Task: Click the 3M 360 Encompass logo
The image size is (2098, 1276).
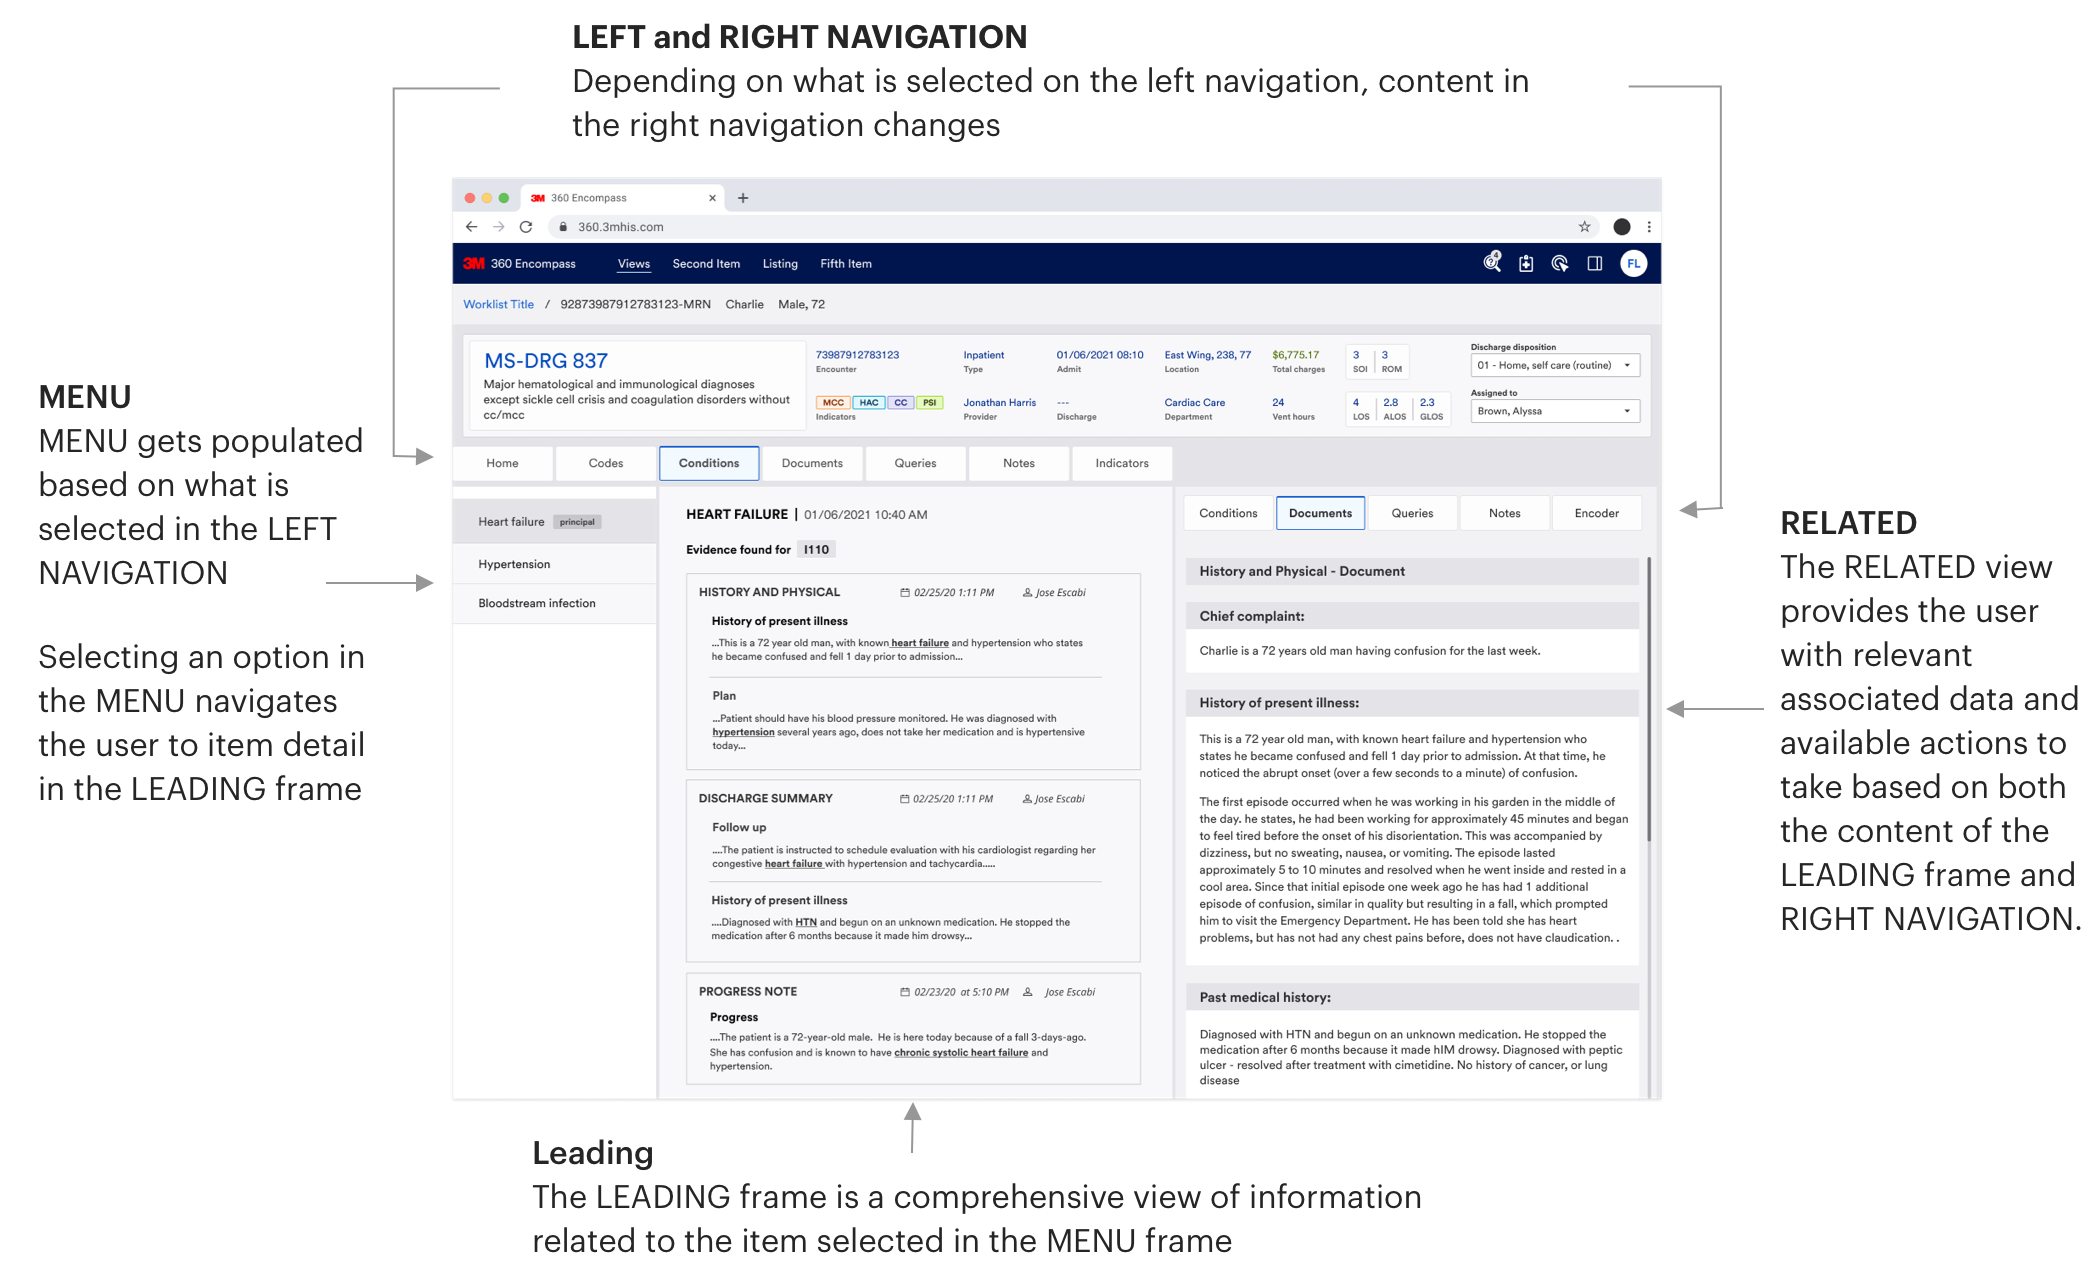Action: pyautogui.click(x=520, y=264)
